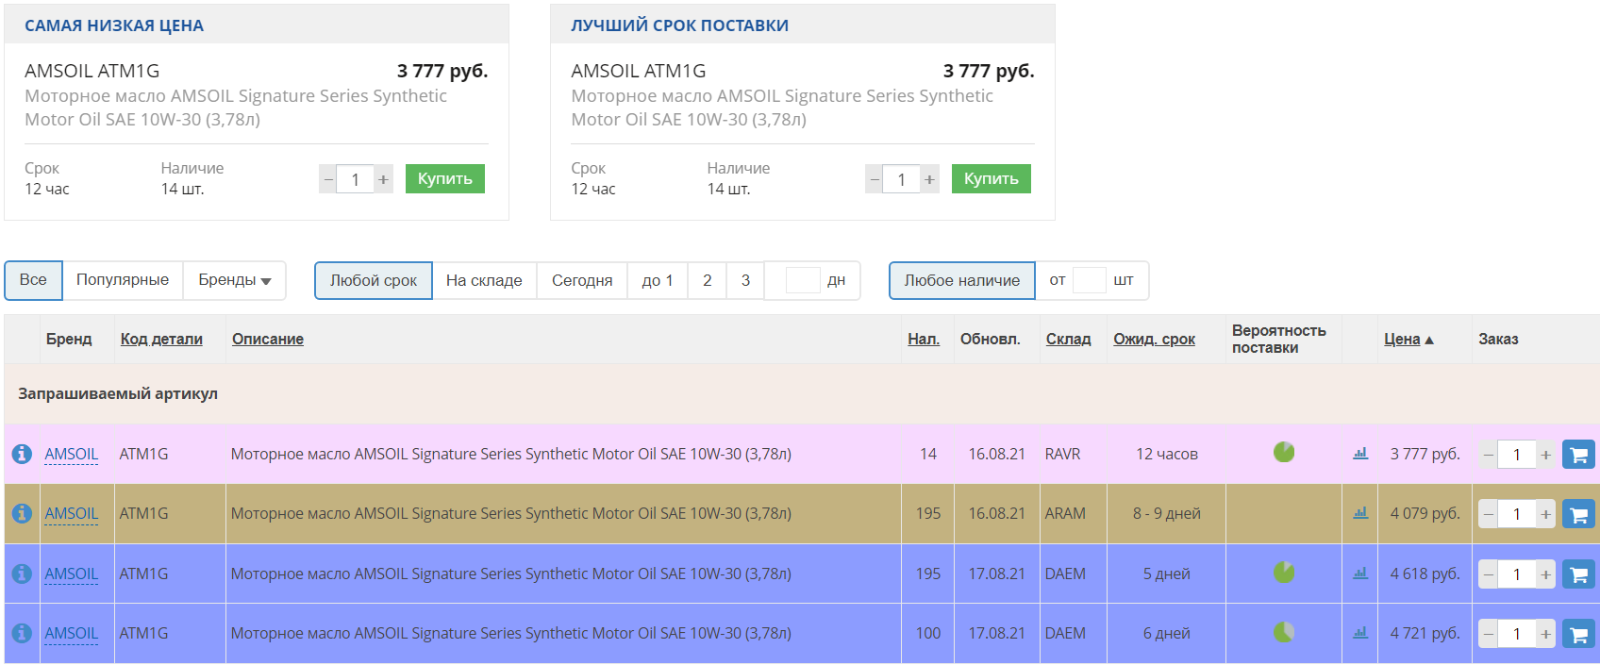Image resolution: width=1600 pixels, height=665 pixels.
Task: Increase quantity for 3 777 руб. row
Action: [1546, 455]
